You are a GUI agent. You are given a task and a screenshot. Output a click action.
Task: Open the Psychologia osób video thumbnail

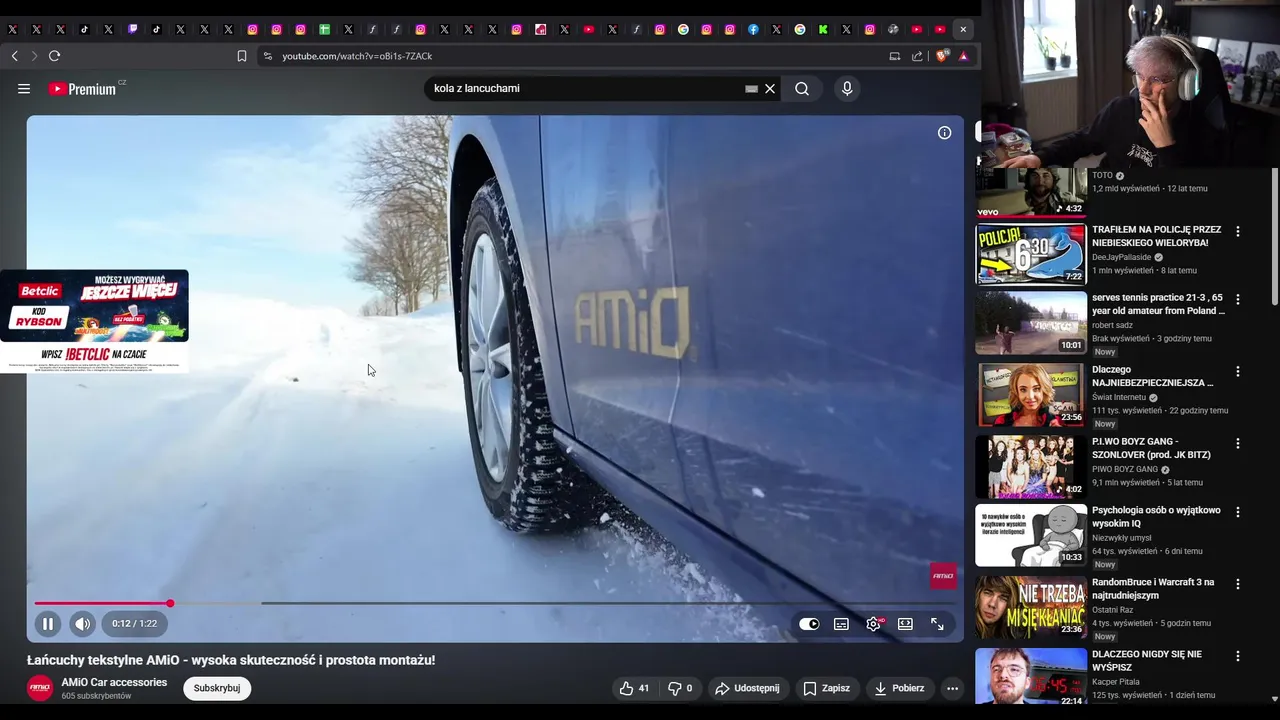[x=1031, y=535]
